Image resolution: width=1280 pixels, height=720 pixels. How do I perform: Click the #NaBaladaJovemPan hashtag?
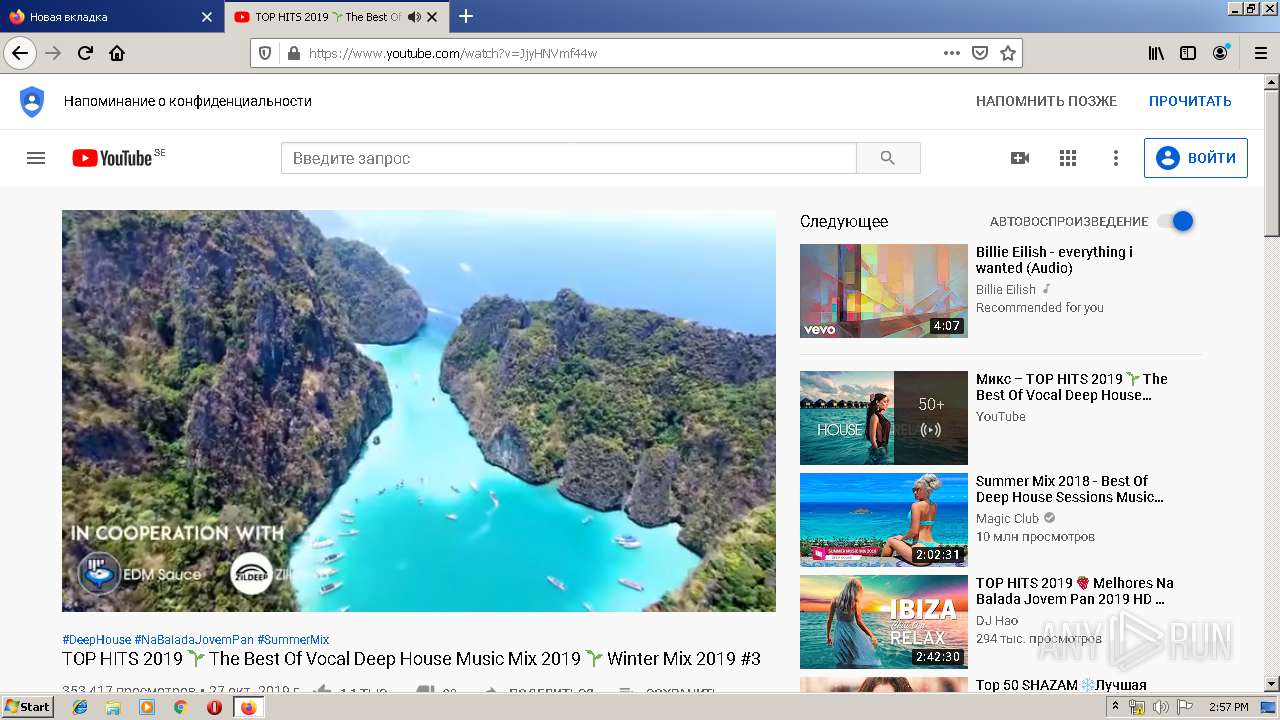point(194,640)
